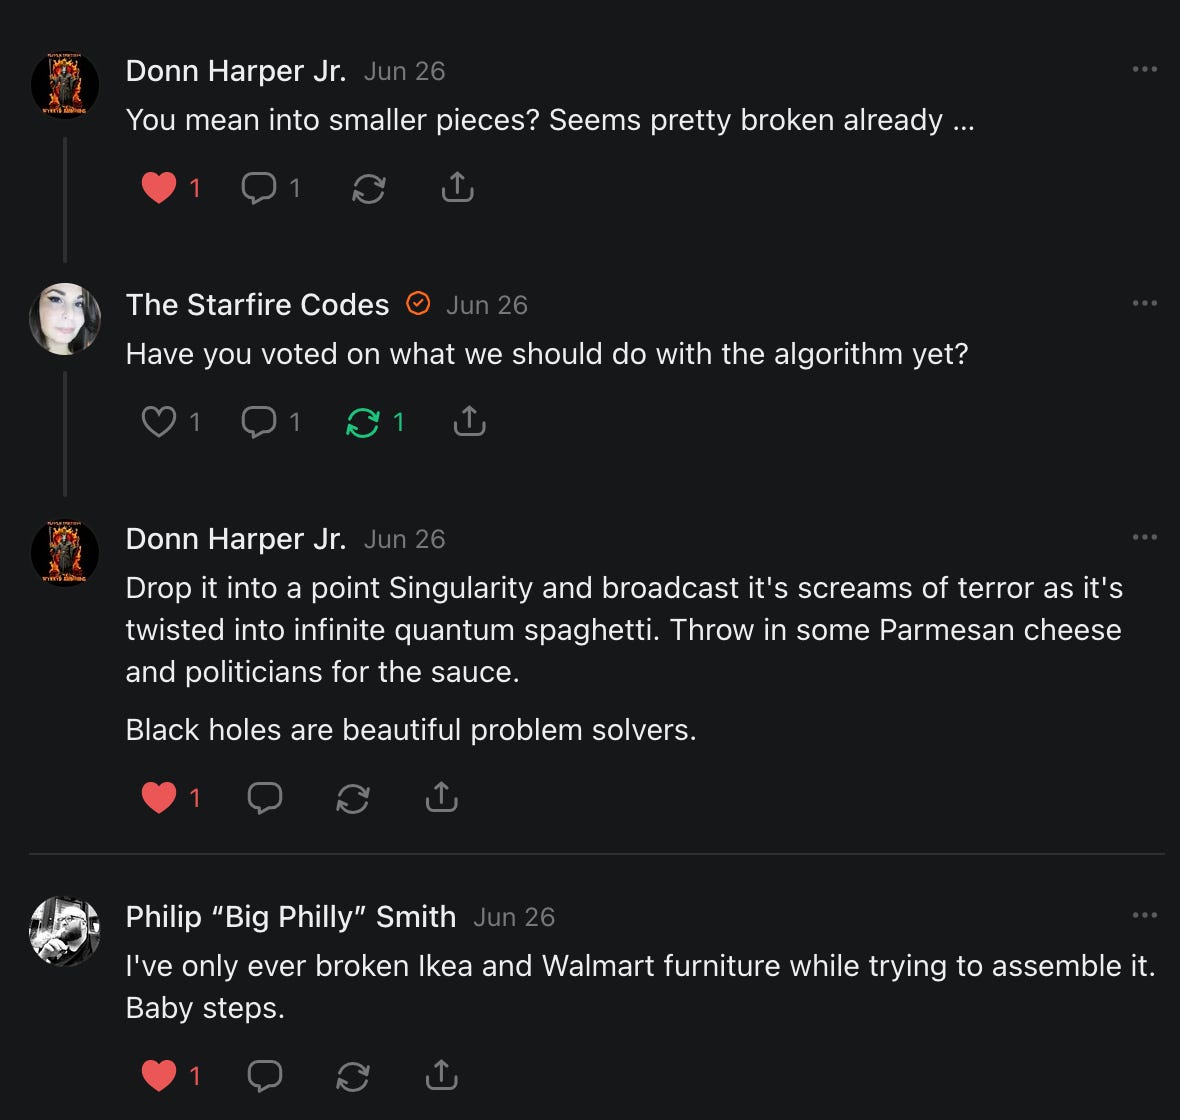Reply to the black holes comment

(265, 797)
